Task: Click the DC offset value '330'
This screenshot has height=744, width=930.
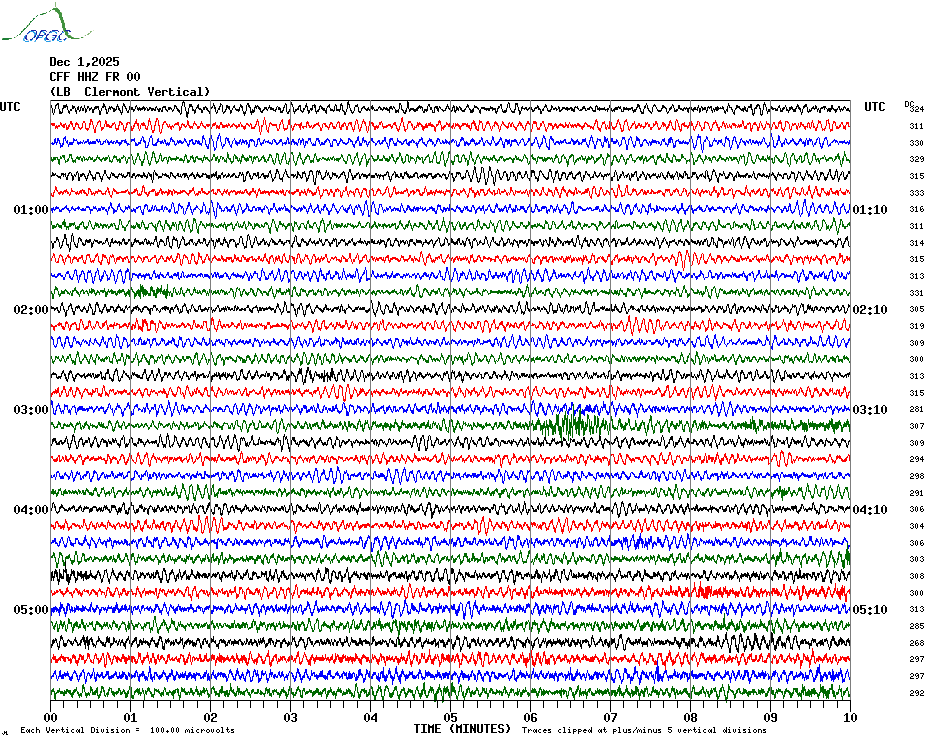Action: [x=917, y=143]
